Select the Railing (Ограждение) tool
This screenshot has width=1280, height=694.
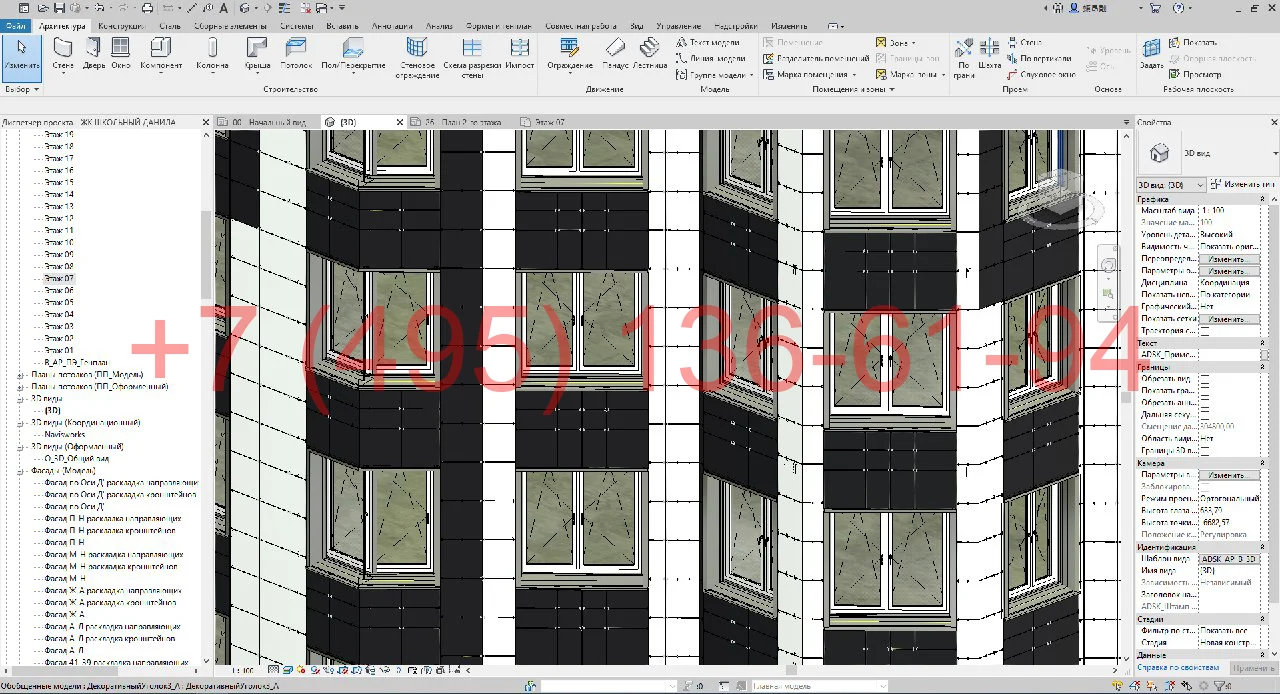[x=570, y=54]
